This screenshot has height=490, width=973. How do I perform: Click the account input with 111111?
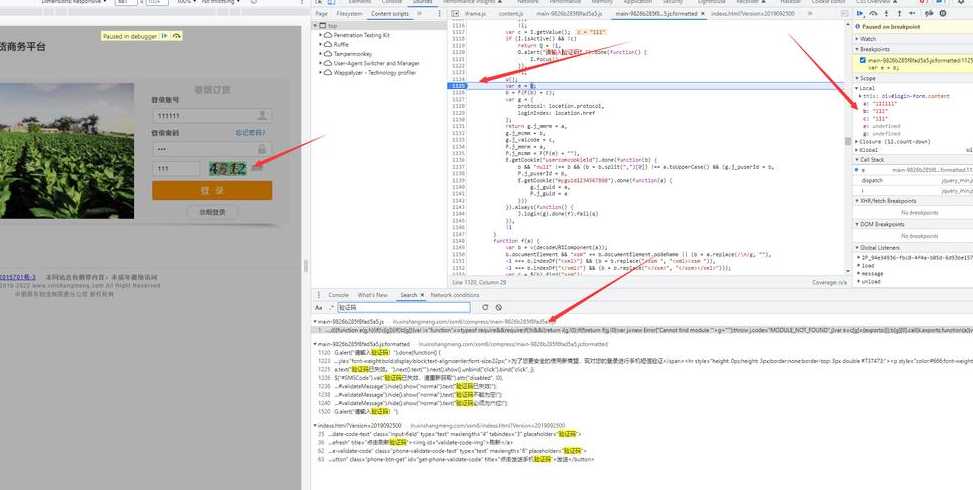(212, 116)
